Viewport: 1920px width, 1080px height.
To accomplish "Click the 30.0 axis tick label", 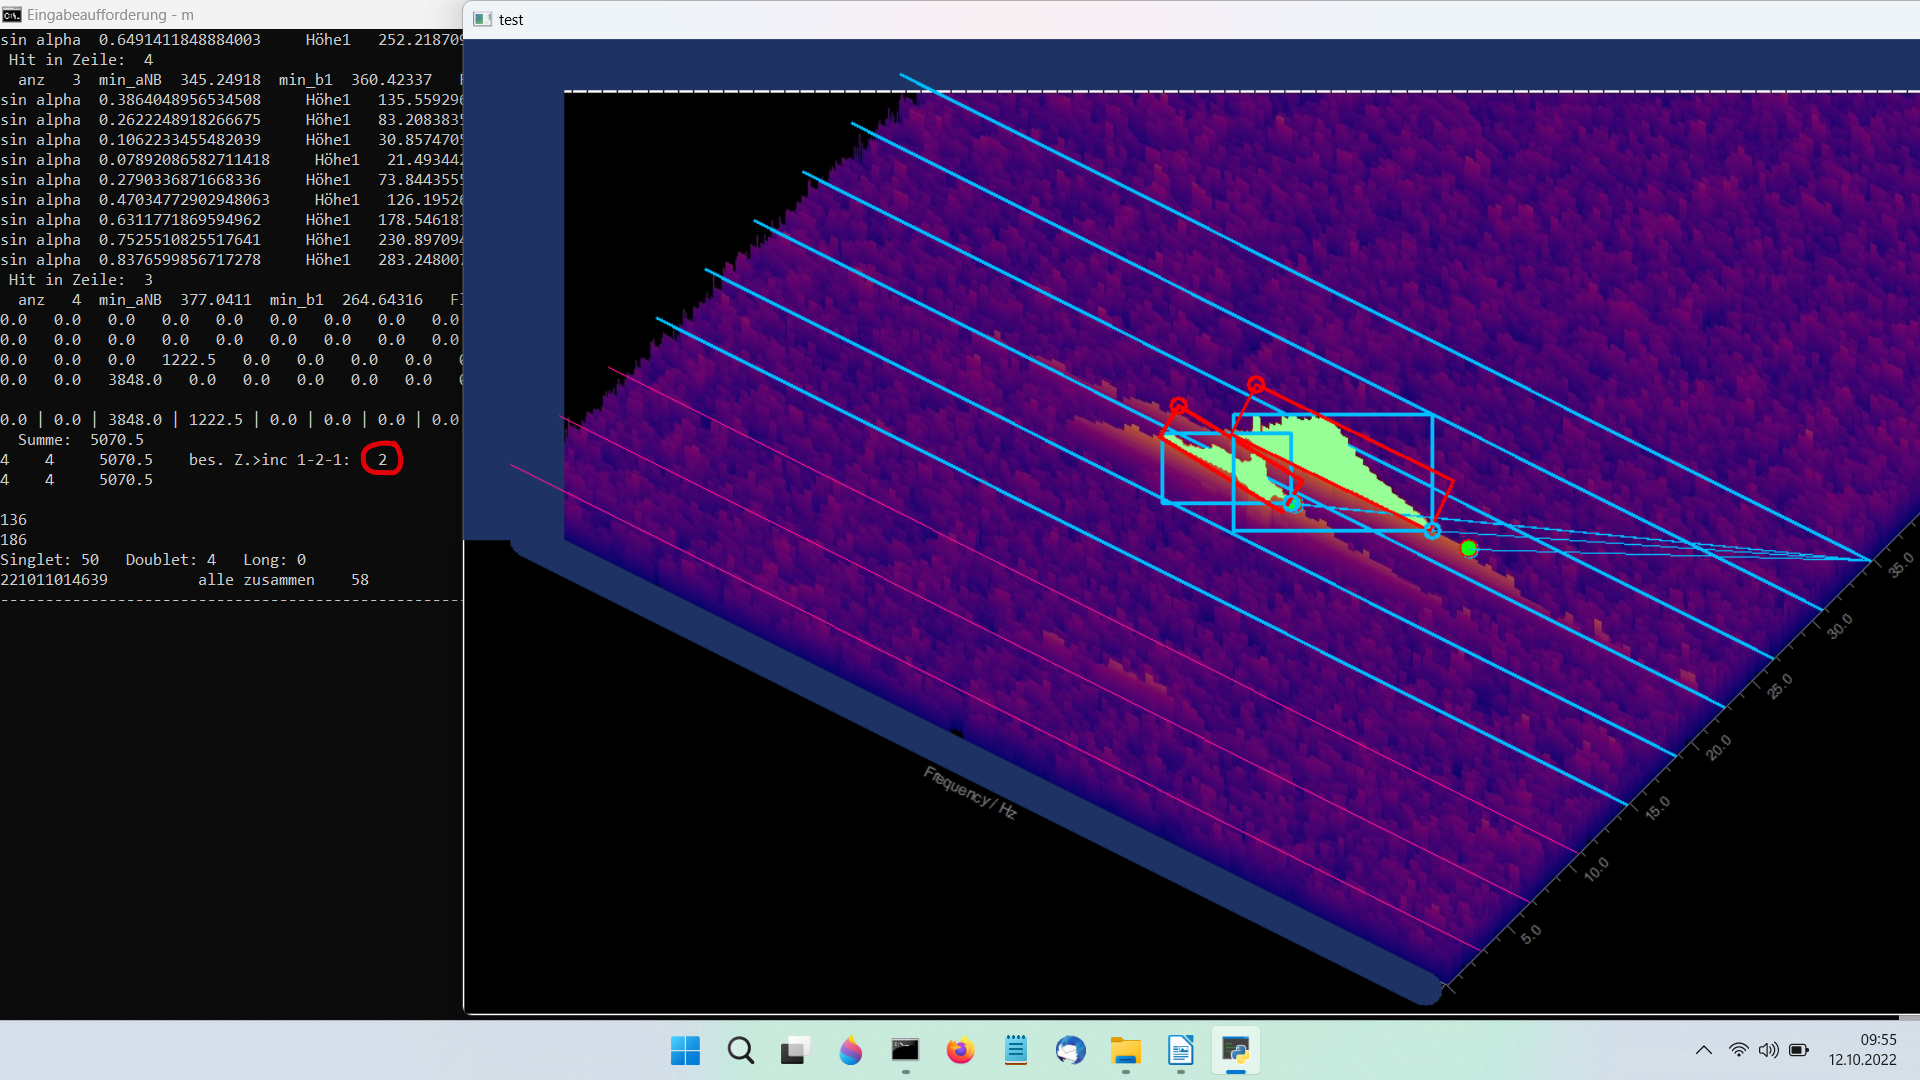I will point(1839,627).
